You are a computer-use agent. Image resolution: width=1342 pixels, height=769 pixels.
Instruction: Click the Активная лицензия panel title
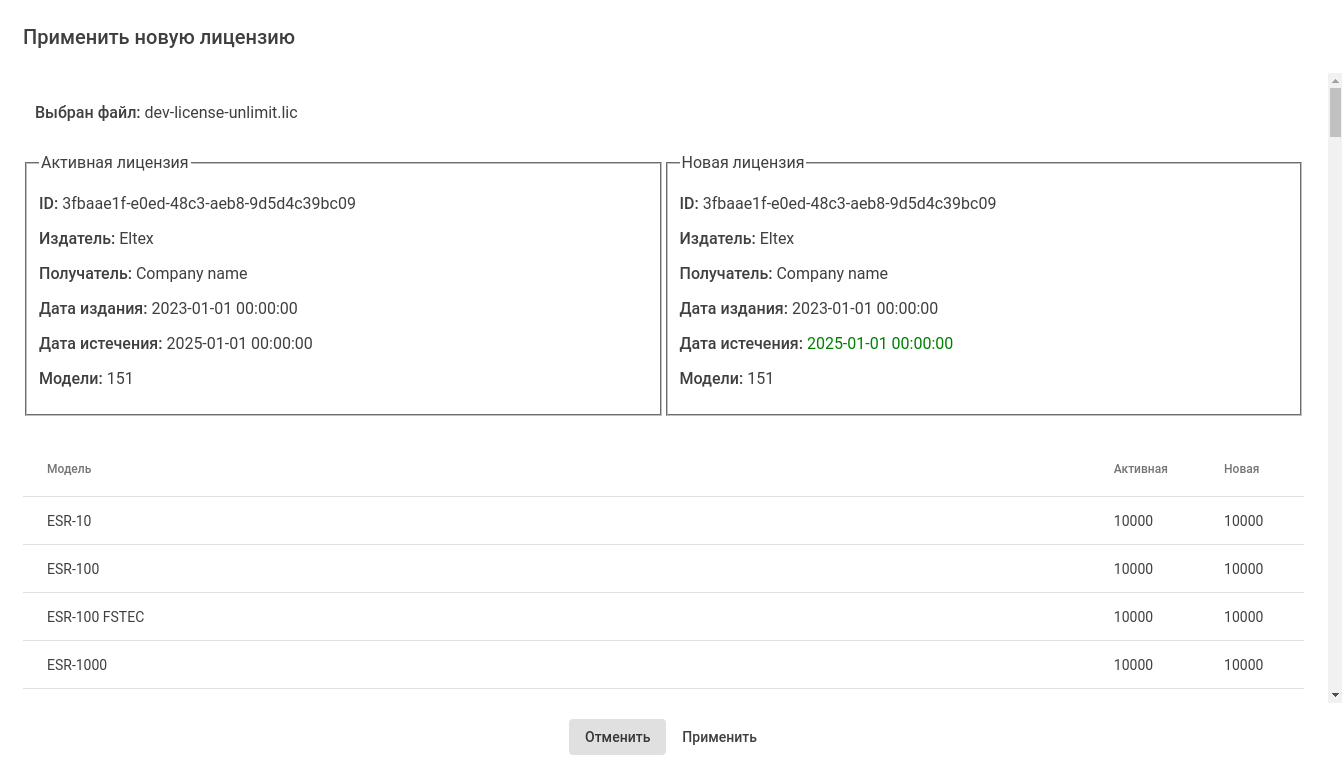pos(114,163)
